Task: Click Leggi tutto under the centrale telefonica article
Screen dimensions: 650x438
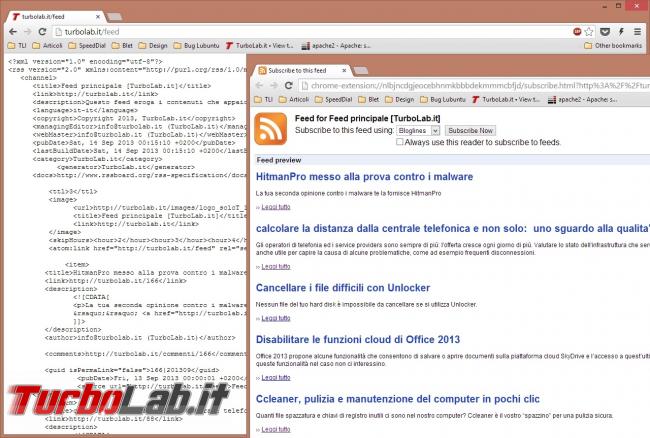Action: click(x=276, y=266)
